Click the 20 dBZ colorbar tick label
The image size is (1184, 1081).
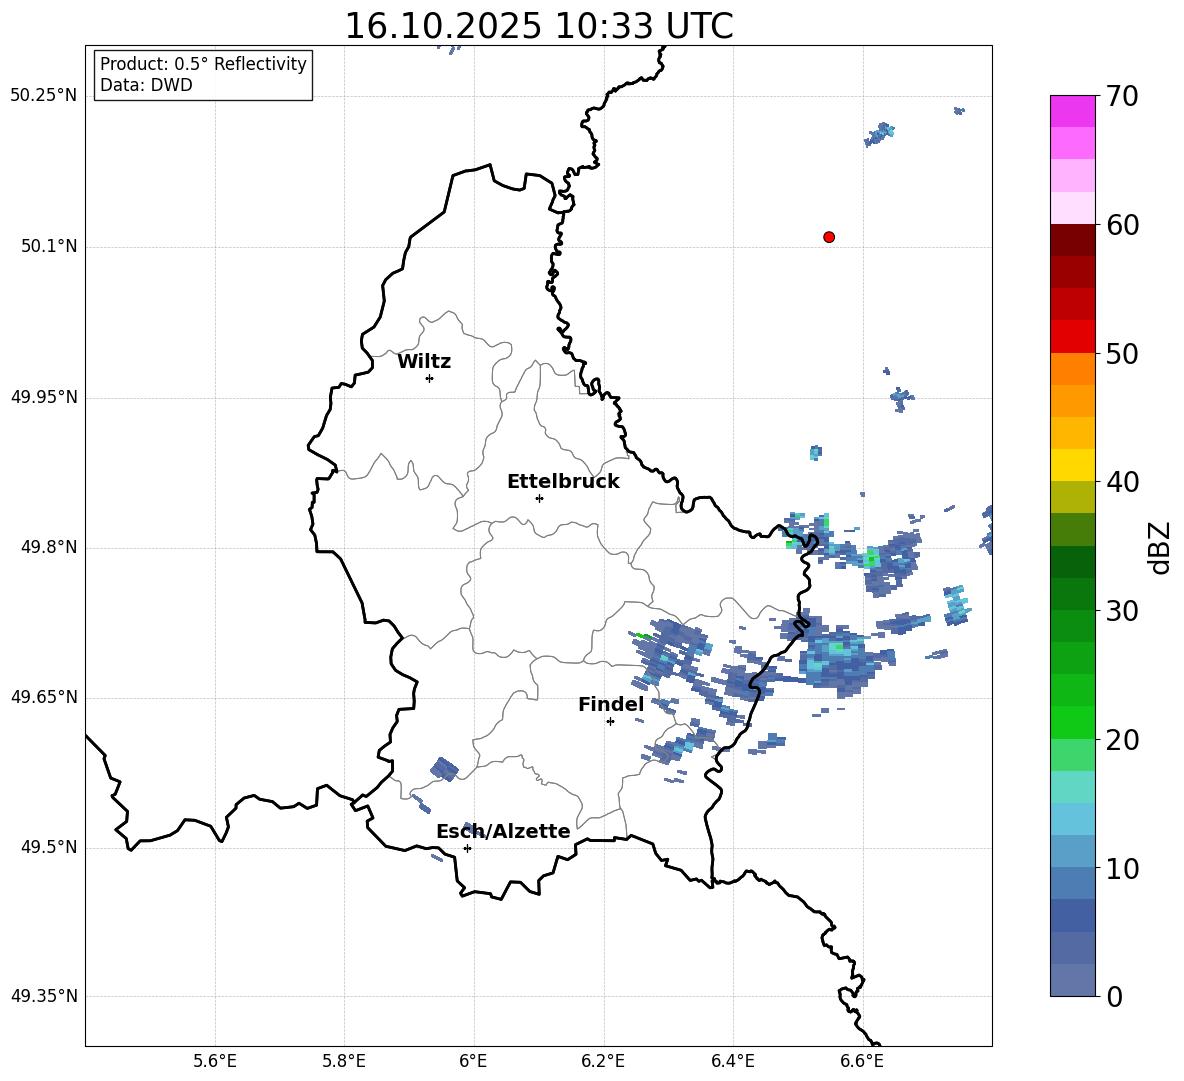pyautogui.click(x=1122, y=740)
